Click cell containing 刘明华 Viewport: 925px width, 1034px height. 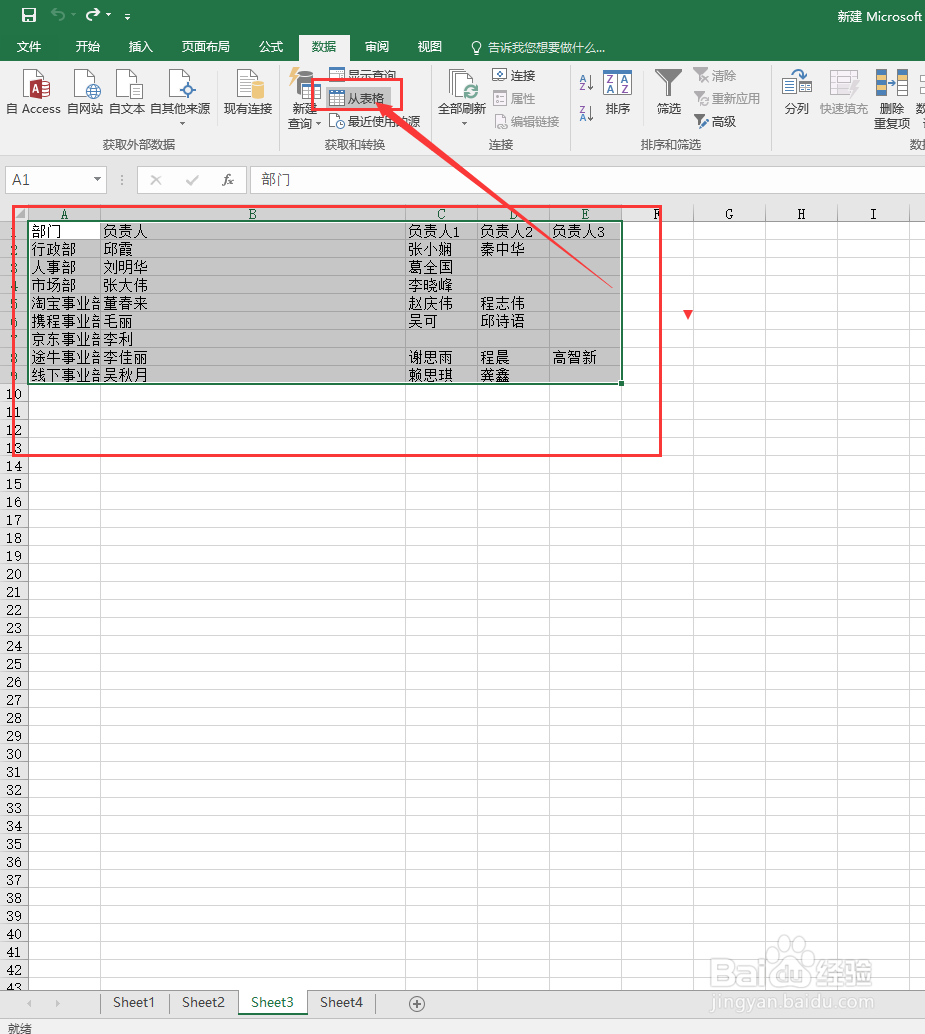(x=253, y=267)
